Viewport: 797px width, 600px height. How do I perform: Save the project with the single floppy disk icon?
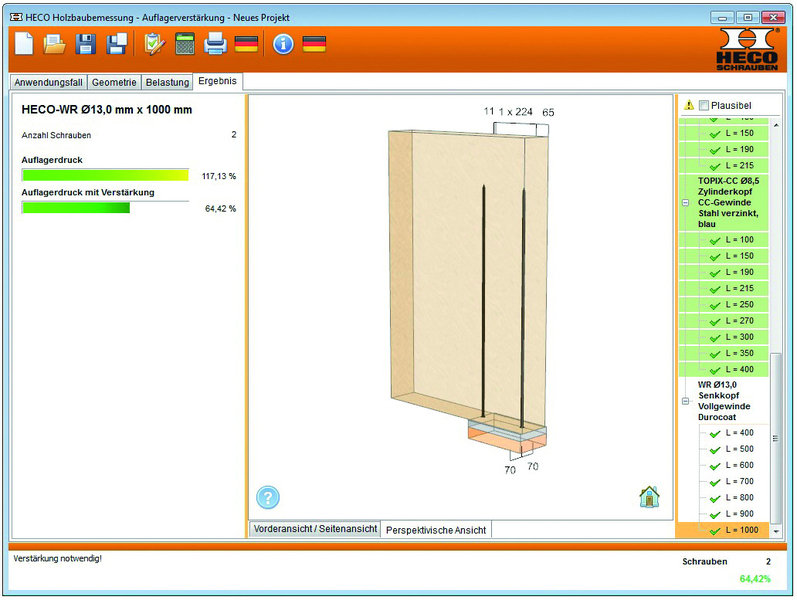pyautogui.click(x=86, y=44)
